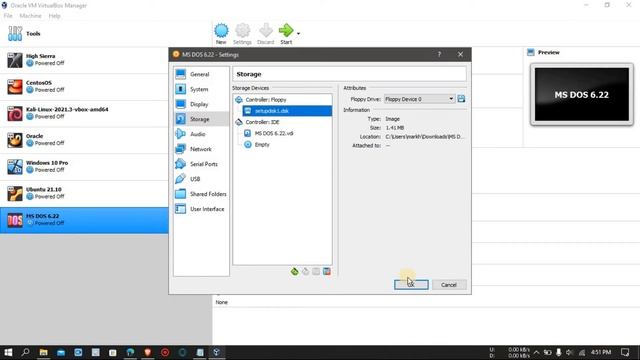Viewport: 640px width, 360px height.
Task: Open the Help menu
Action: coord(54,16)
